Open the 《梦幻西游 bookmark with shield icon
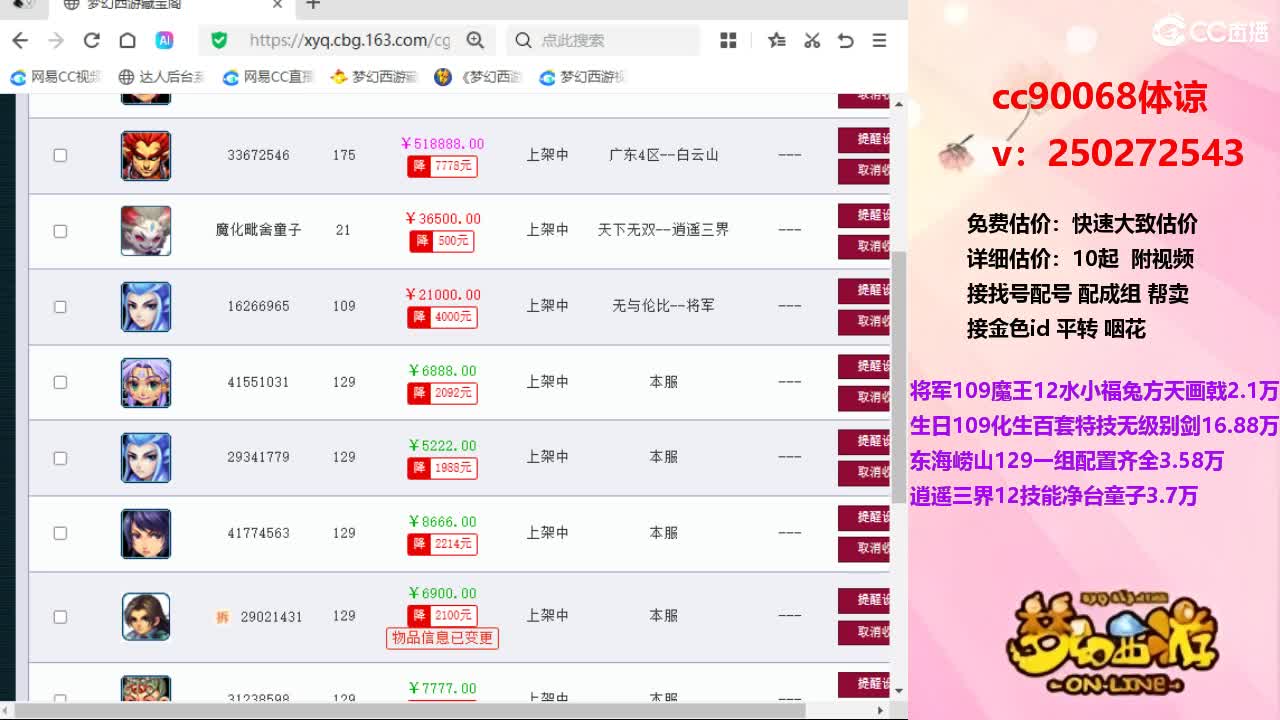 [478, 77]
